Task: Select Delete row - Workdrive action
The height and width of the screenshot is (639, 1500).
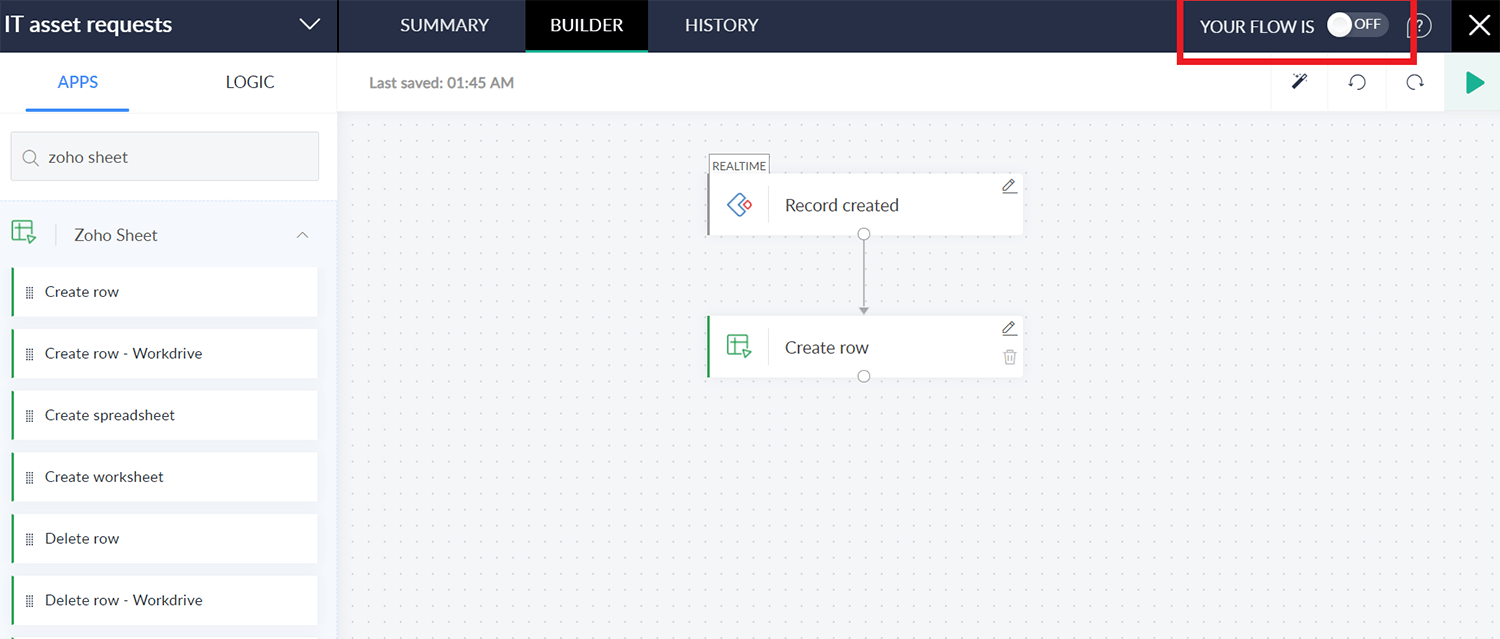Action: [x=165, y=600]
